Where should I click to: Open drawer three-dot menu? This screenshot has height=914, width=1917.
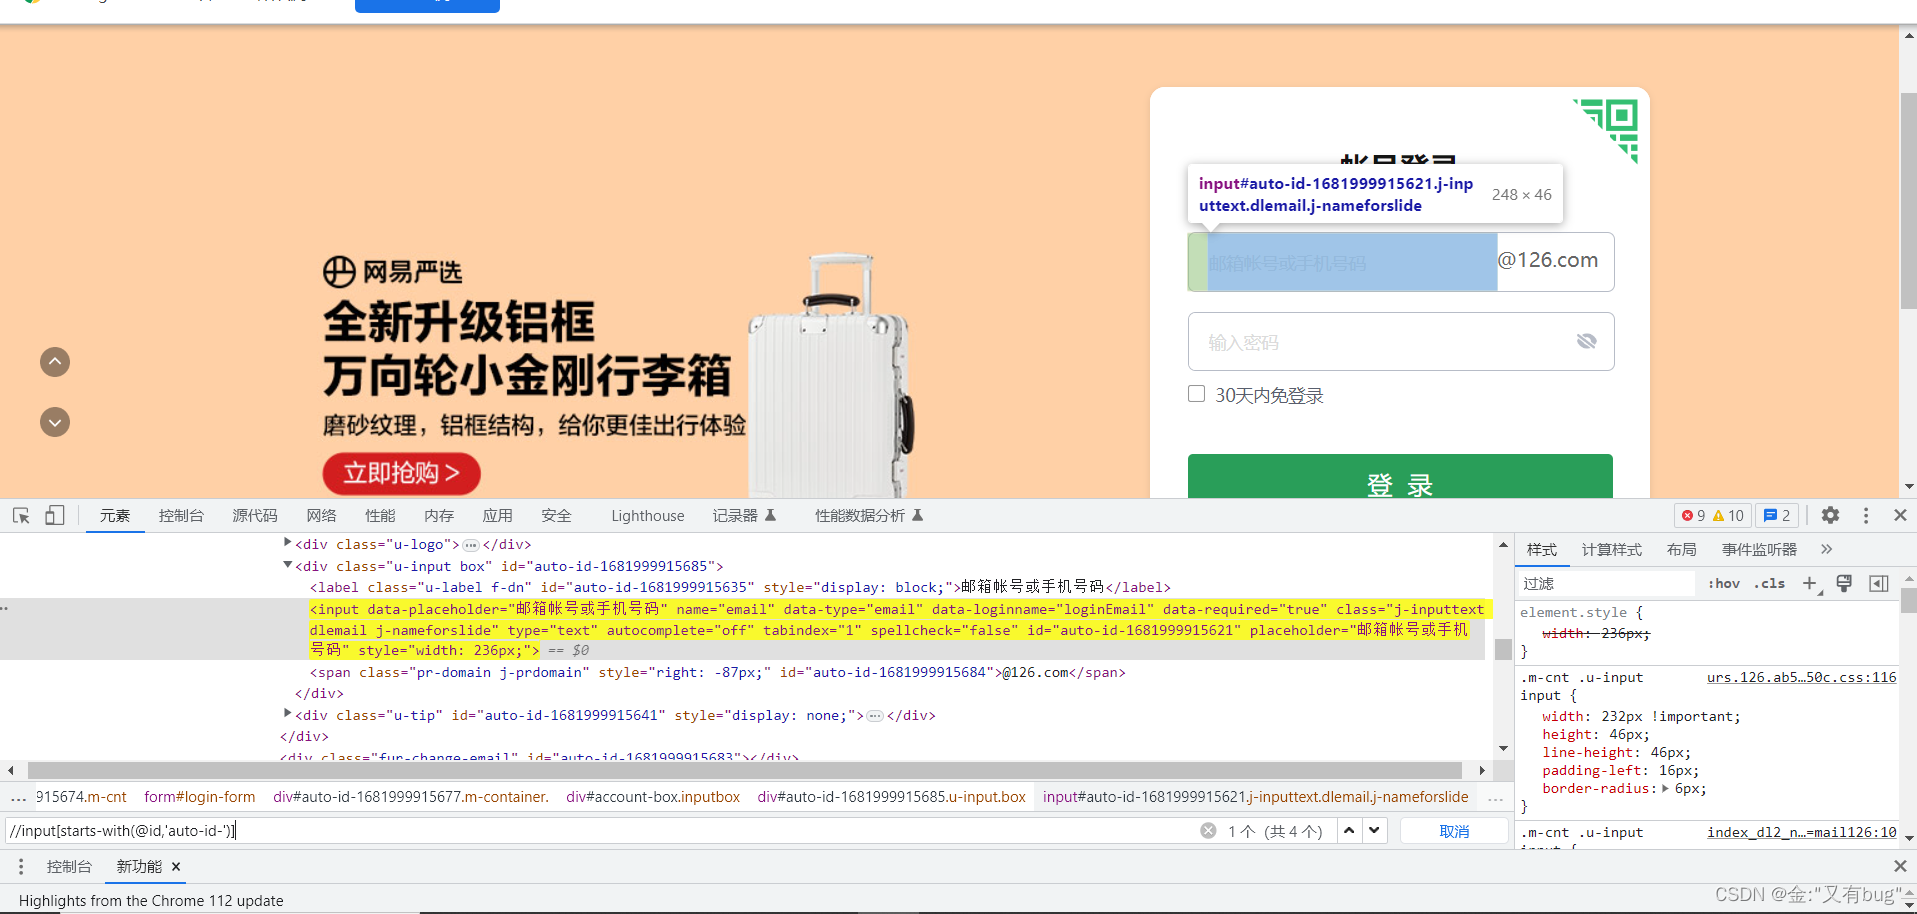pyautogui.click(x=20, y=866)
